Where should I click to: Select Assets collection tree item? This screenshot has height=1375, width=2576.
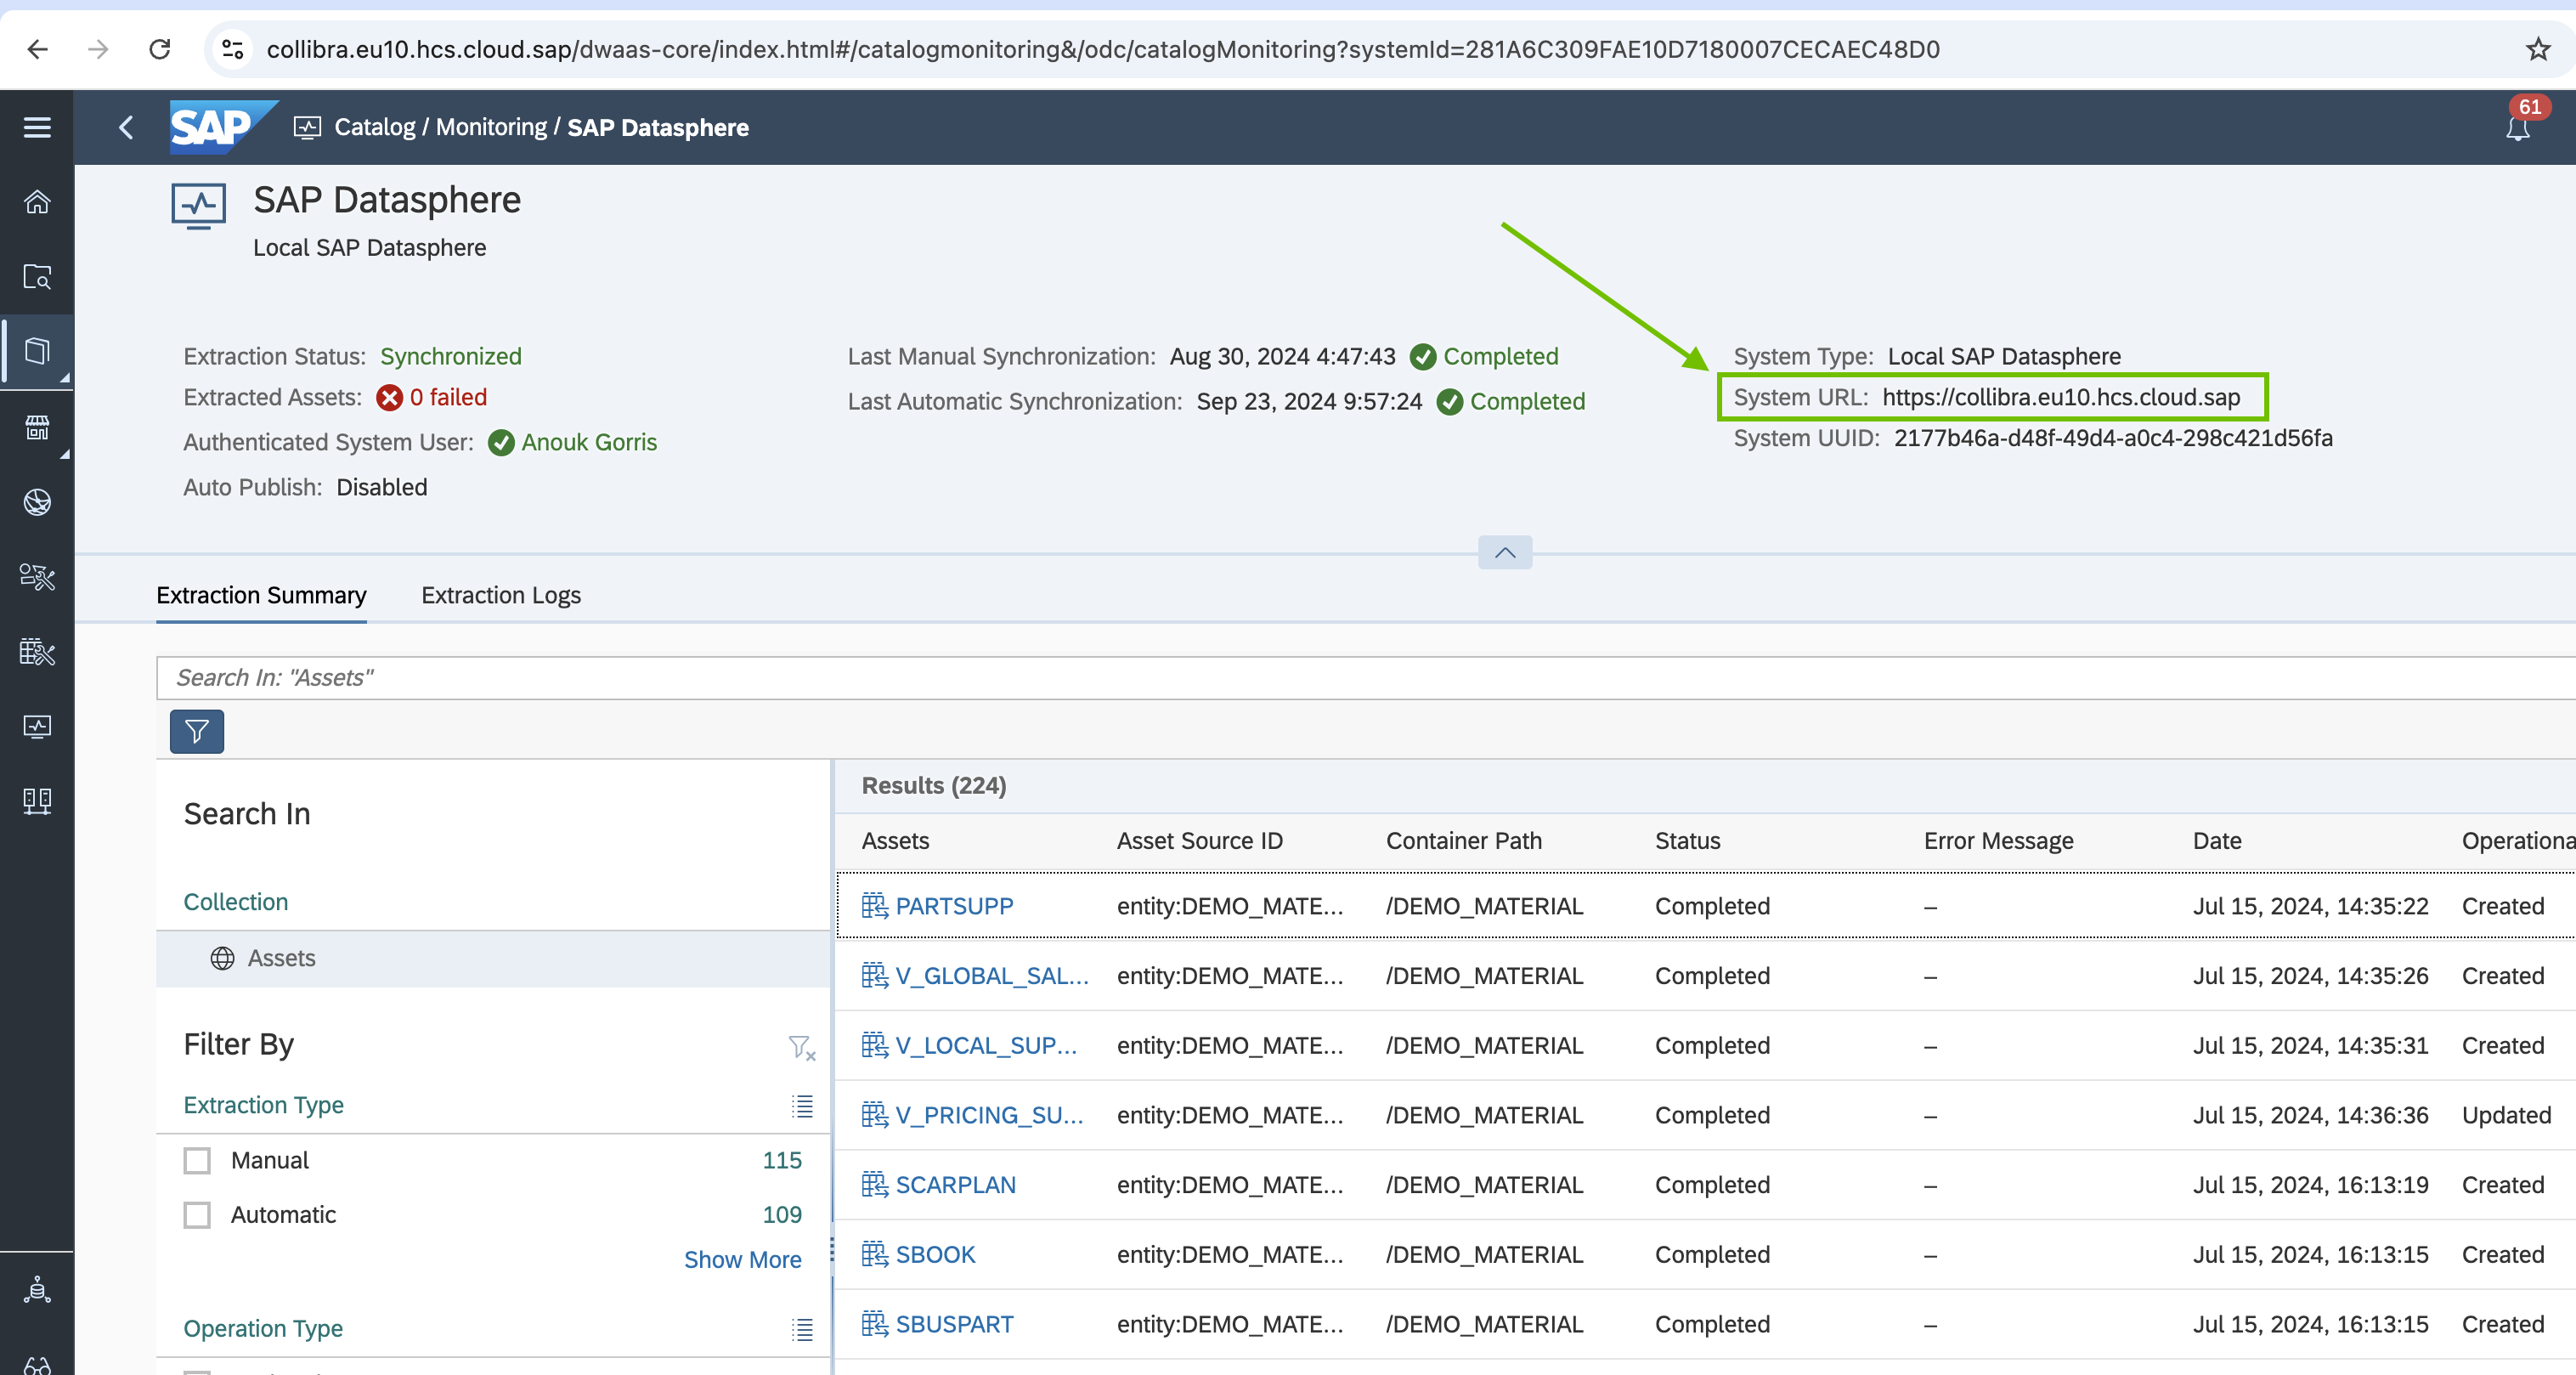pyautogui.click(x=281, y=958)
